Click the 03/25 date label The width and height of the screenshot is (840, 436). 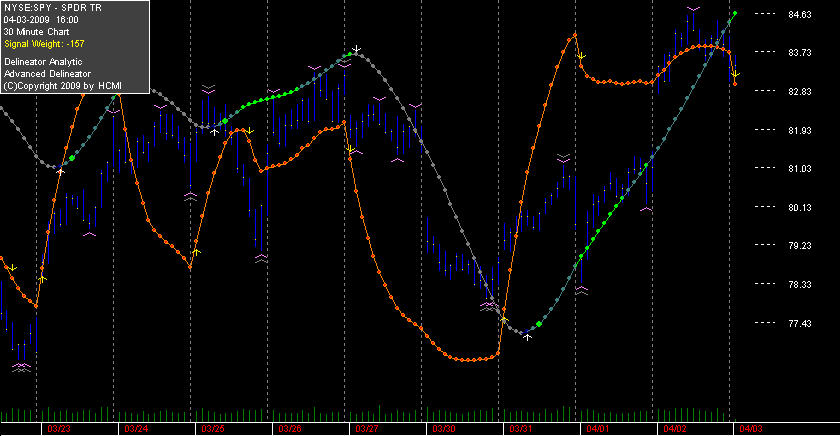tap(213, 429)
